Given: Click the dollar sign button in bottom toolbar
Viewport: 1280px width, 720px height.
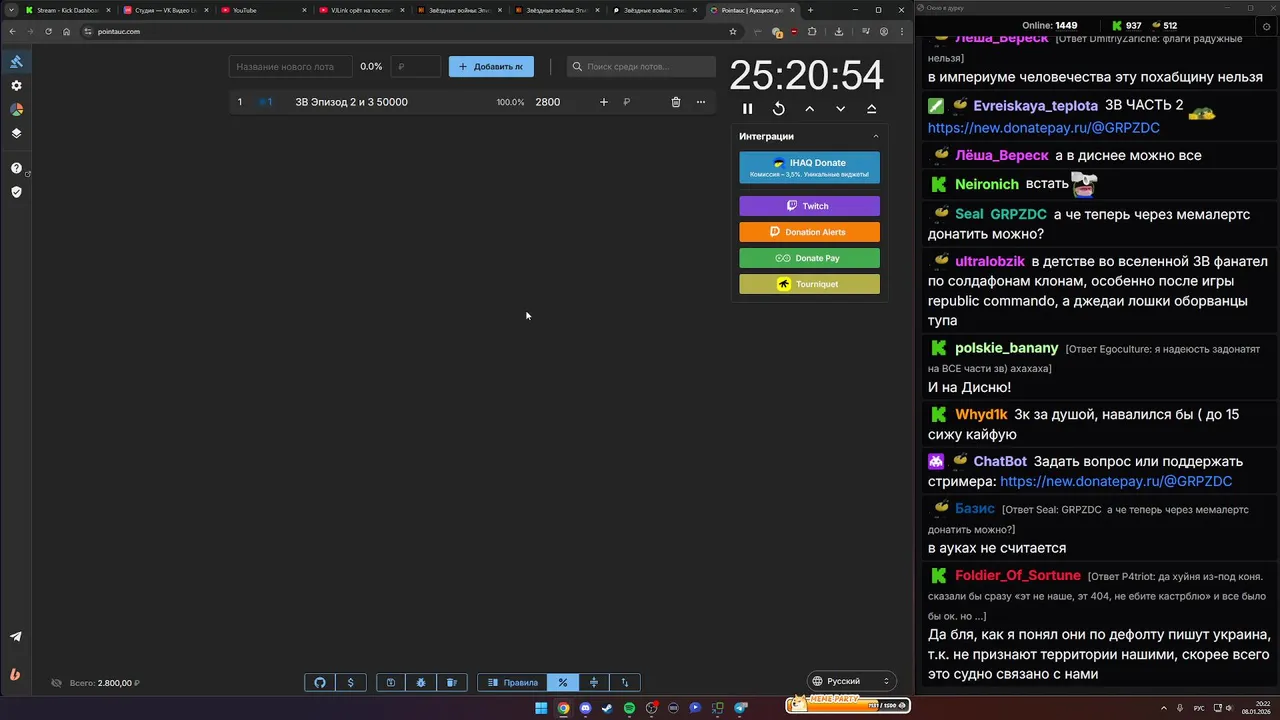Looking at the screenshot, I should [x=350, y=683].
